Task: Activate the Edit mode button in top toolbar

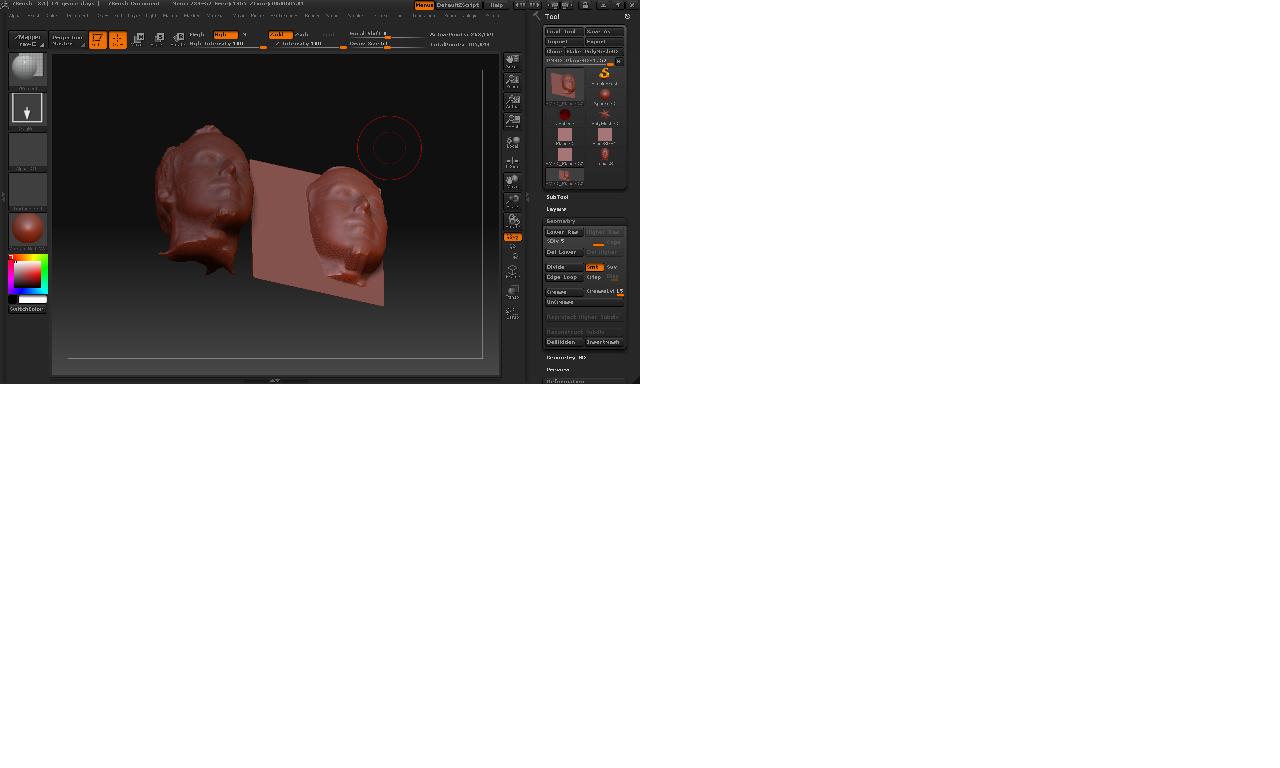Action: coord(97,40)
